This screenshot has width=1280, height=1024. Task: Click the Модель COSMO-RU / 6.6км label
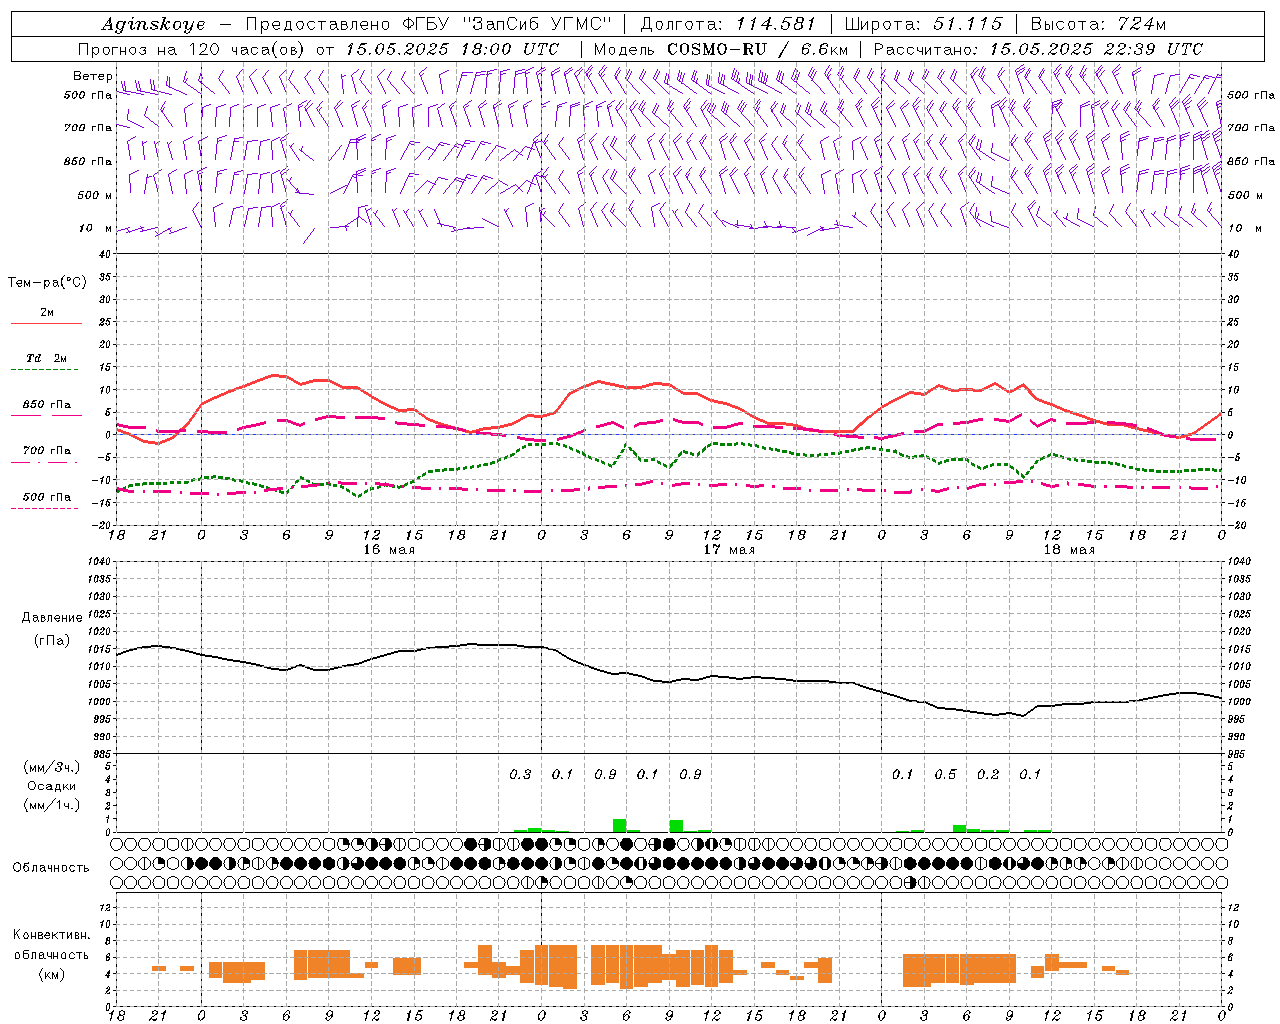click(x=721, y=49)
